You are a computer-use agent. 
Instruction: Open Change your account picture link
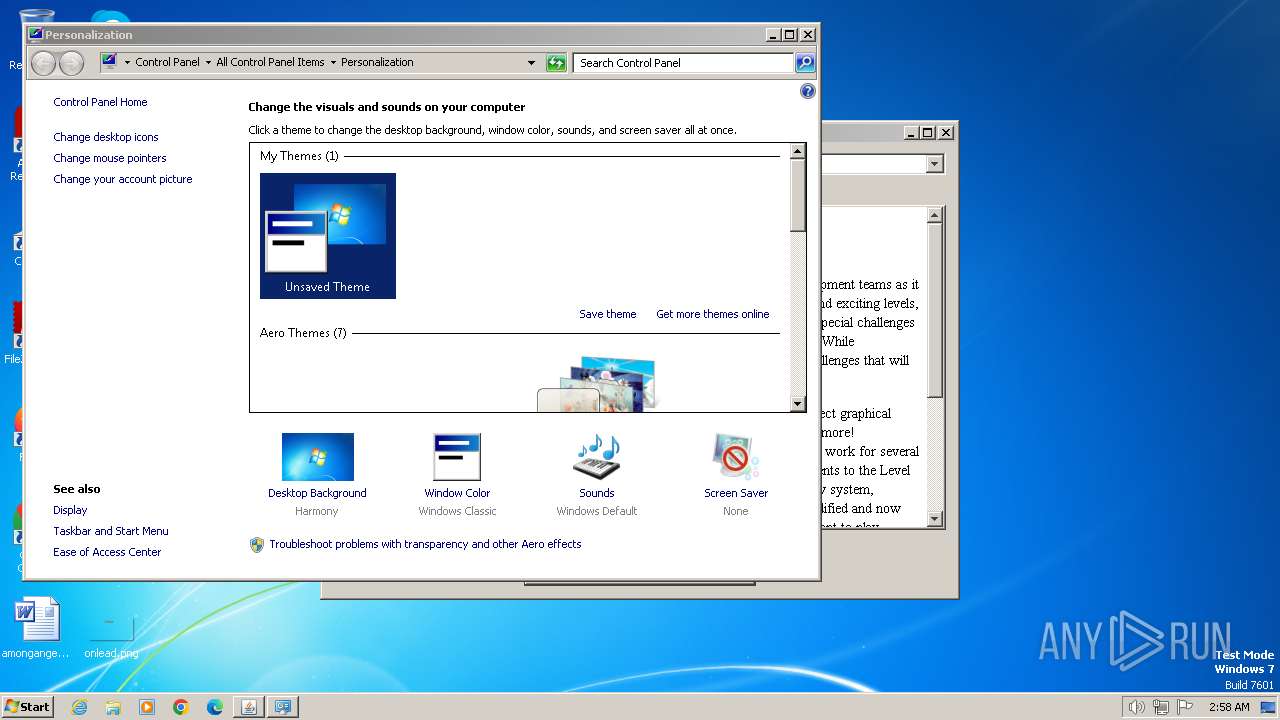coord(123,179)
